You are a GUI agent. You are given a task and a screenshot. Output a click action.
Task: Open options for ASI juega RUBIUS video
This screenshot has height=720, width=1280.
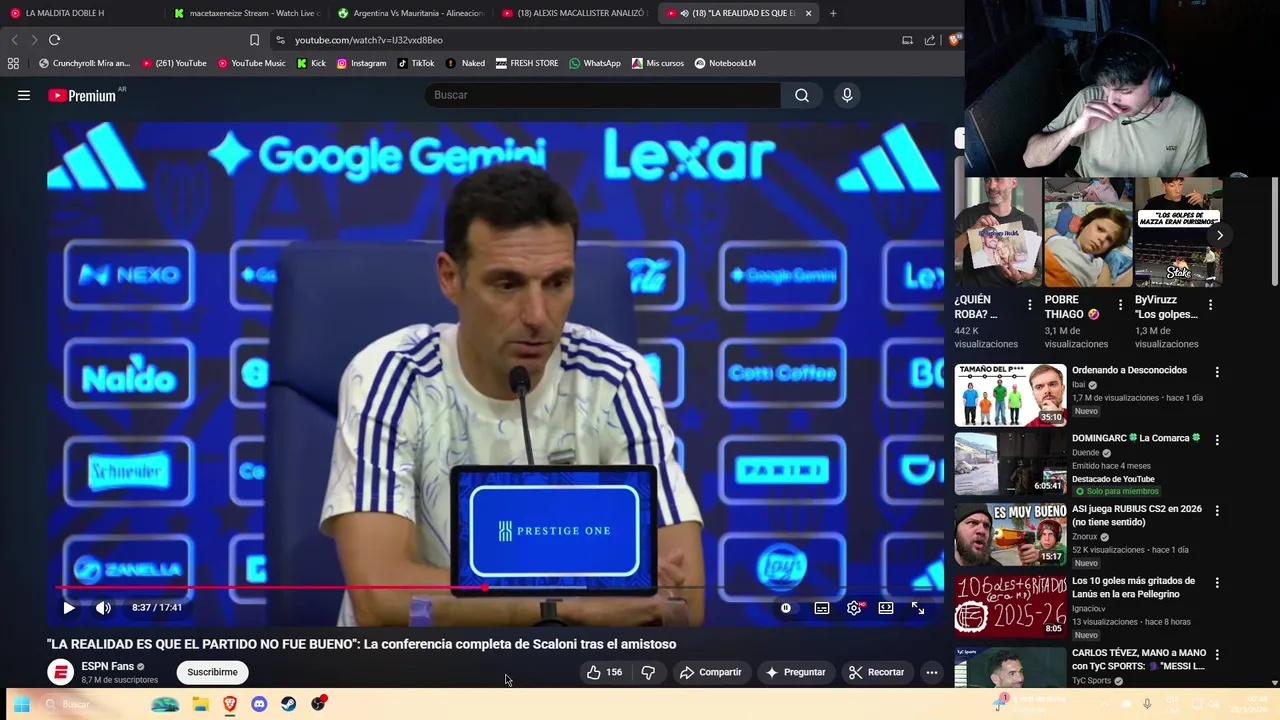1217,510
